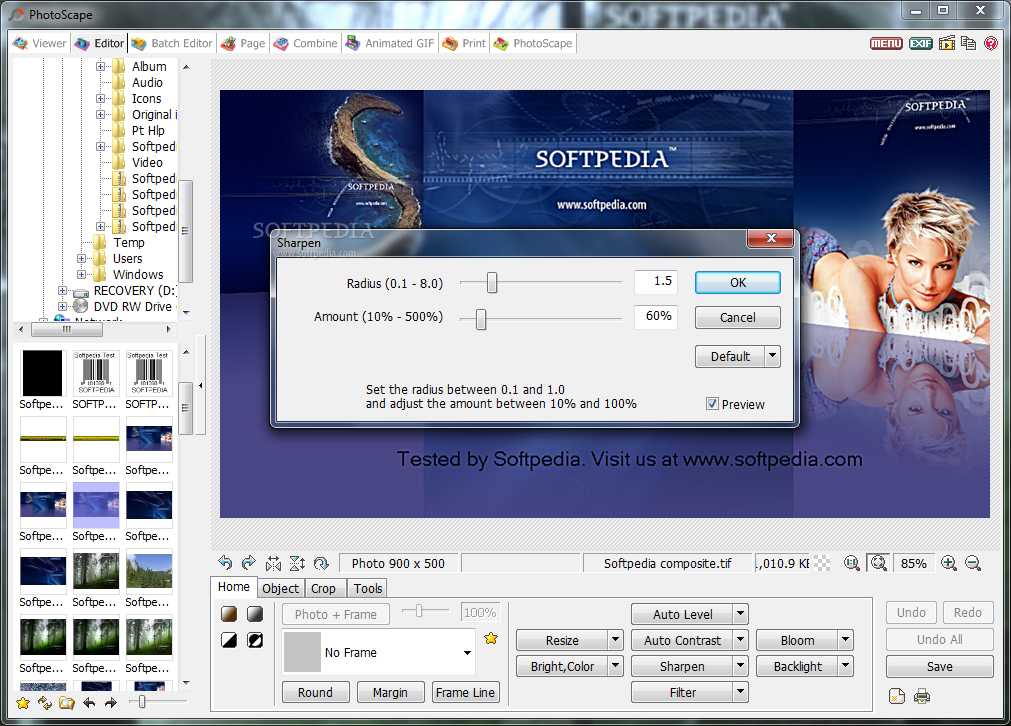The height and width of the screenshot is (726, 1011).
Task: Apply the sepia effect icon
Action: (x=229, y=614)
